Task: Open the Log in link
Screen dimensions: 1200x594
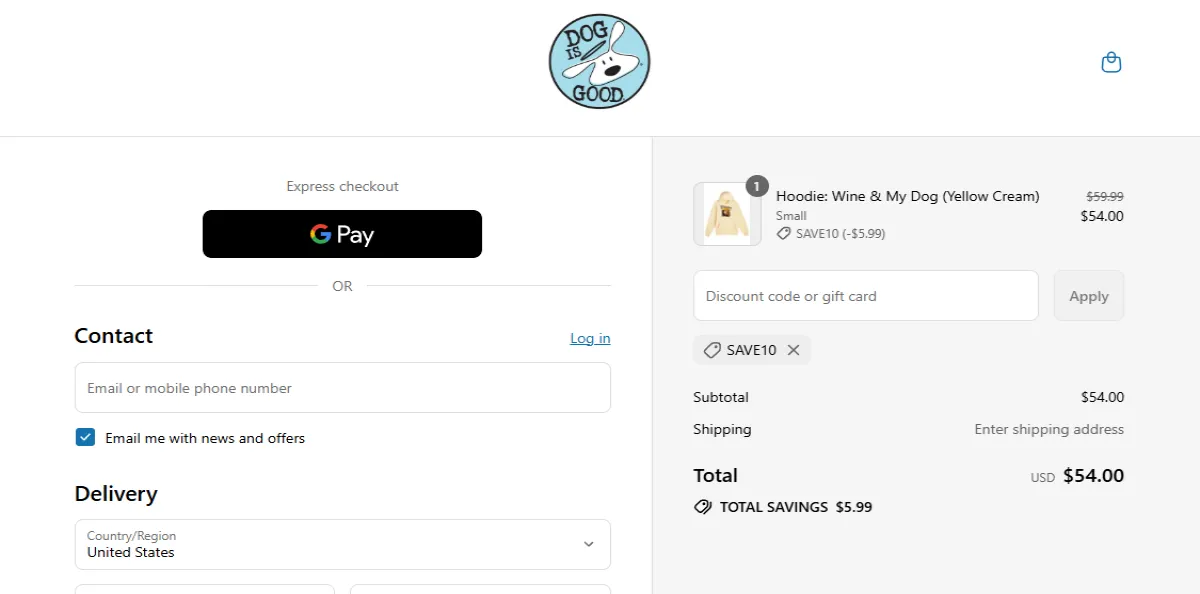Action: point(589,338)
